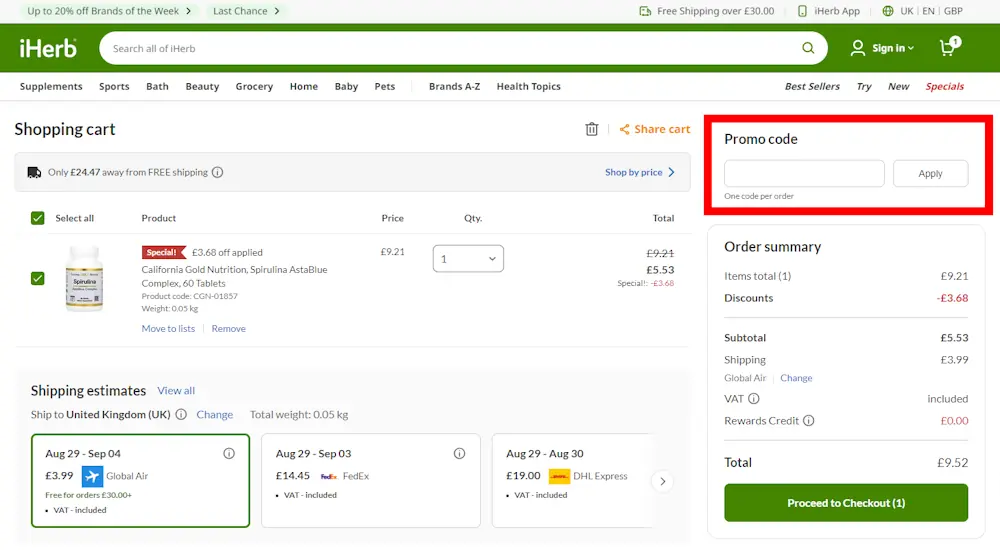Click the Apply promo code button
Viewport: 1000px width, 550px height.
tap(930, 174)
